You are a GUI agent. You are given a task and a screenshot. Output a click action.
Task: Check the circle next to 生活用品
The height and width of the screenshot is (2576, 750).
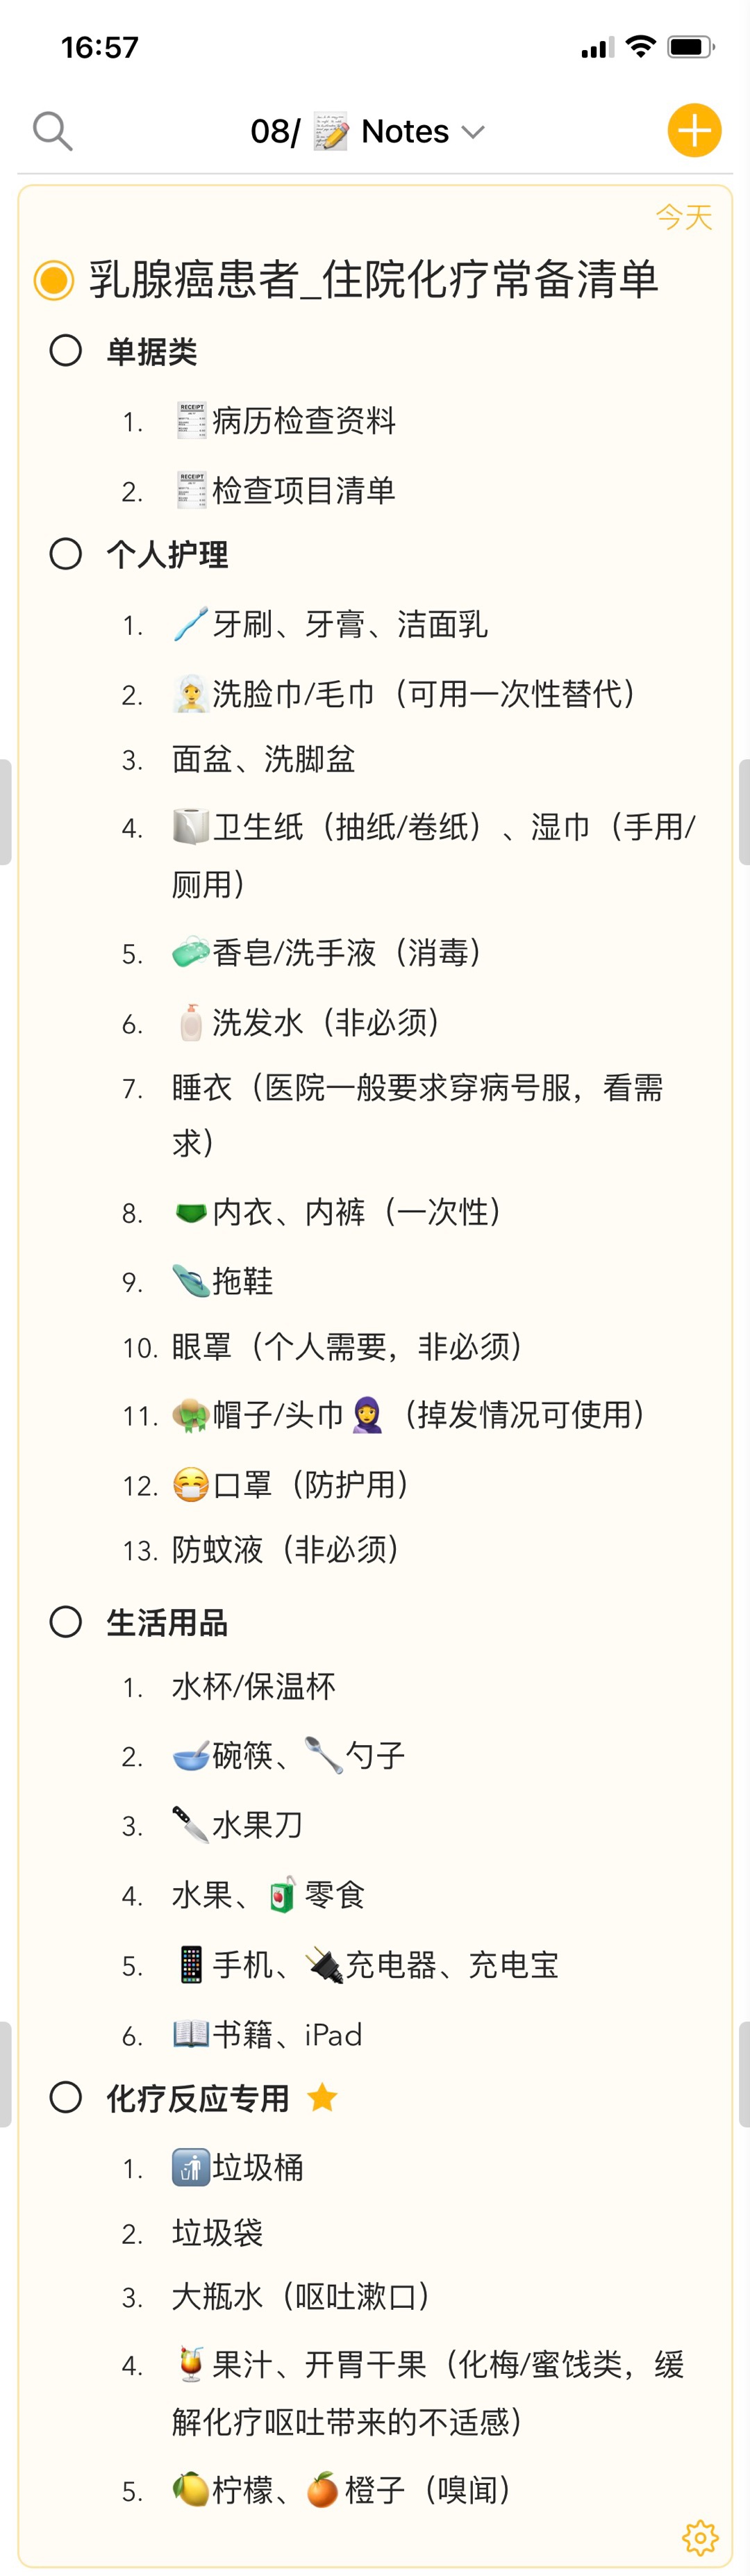click(x=66, y=1621)
